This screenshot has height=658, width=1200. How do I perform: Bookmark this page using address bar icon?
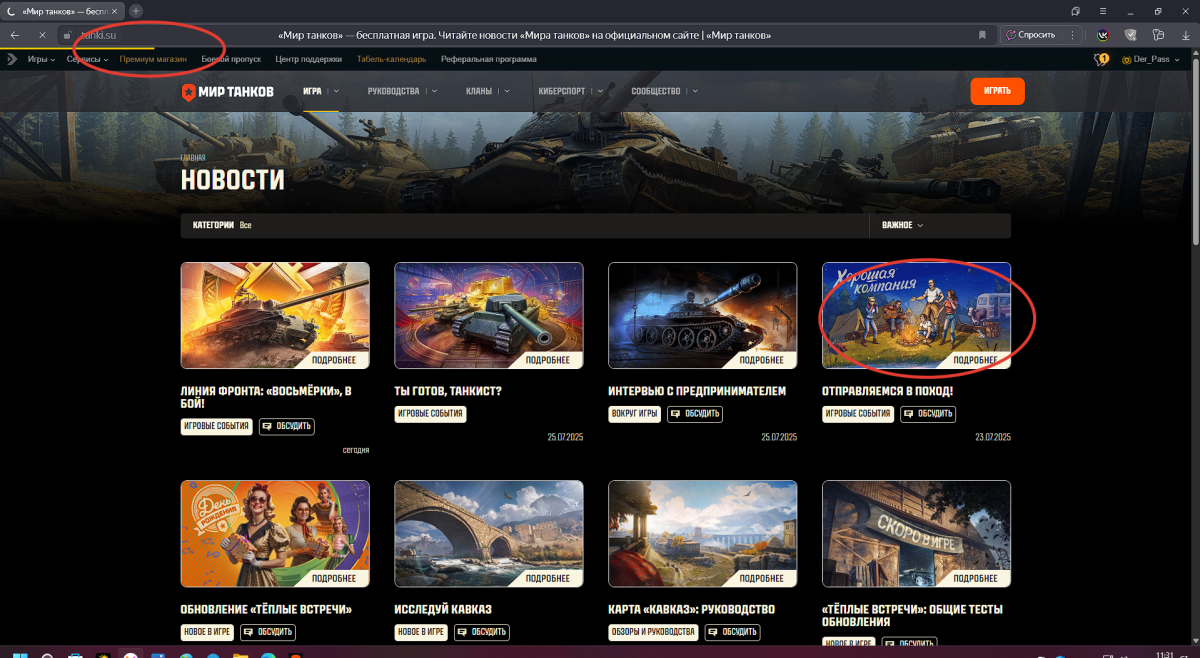pos(982,35)
